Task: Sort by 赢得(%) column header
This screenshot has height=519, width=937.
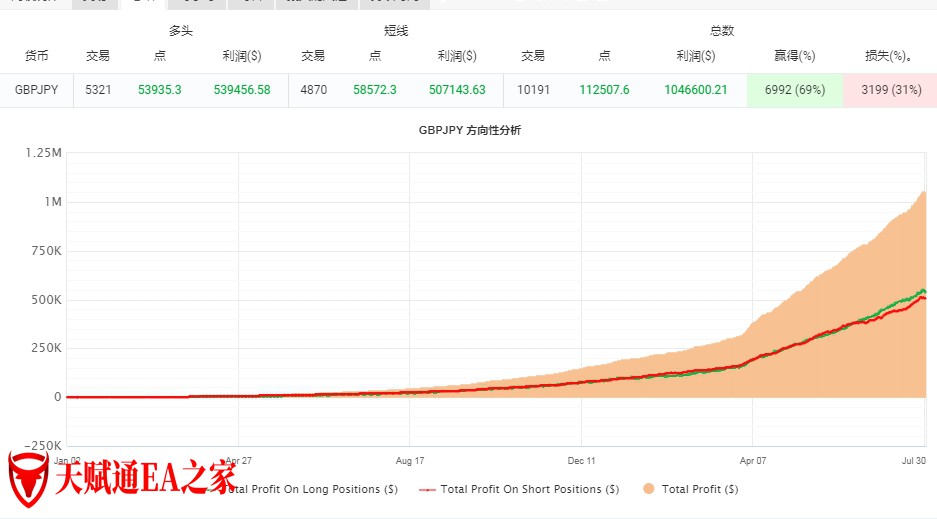Action: (x=794, y=56)
